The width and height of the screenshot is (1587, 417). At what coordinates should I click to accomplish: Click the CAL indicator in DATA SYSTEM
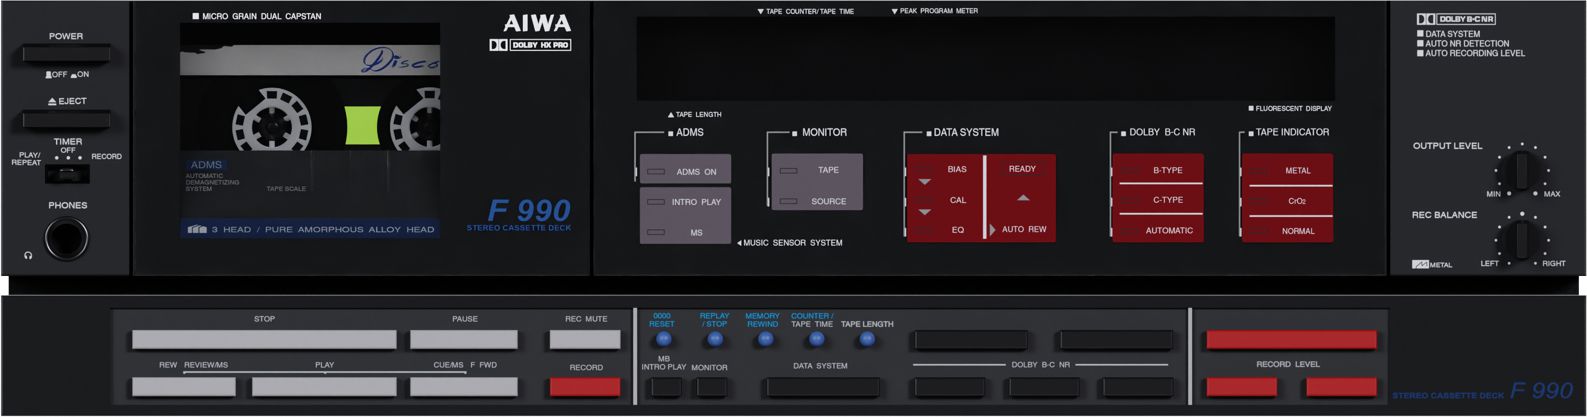957,200
